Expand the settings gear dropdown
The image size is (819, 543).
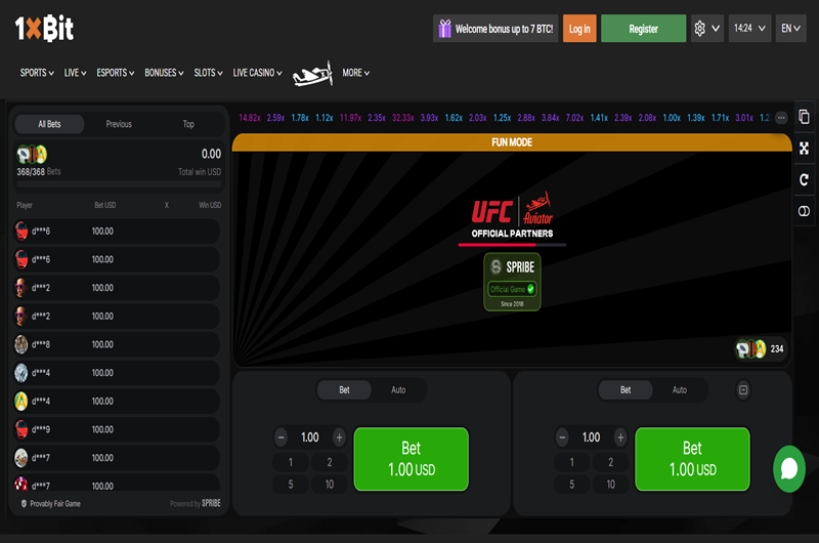(707, 29)
